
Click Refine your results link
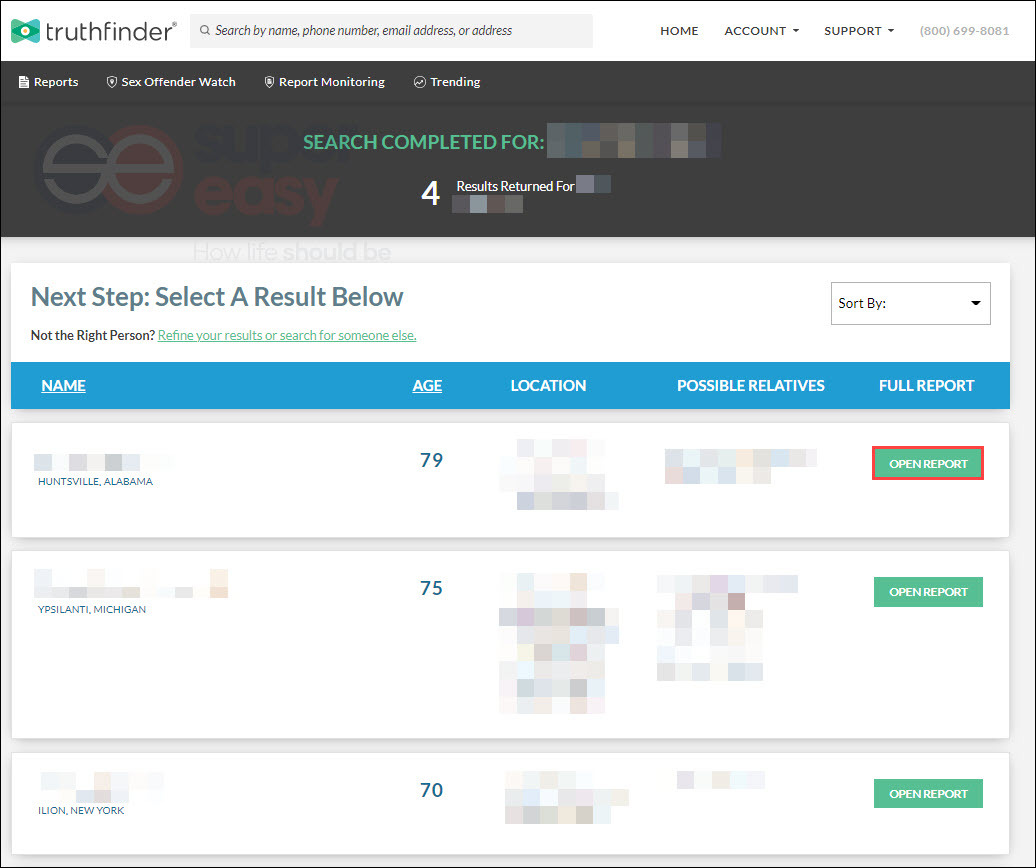click(287, 336)
